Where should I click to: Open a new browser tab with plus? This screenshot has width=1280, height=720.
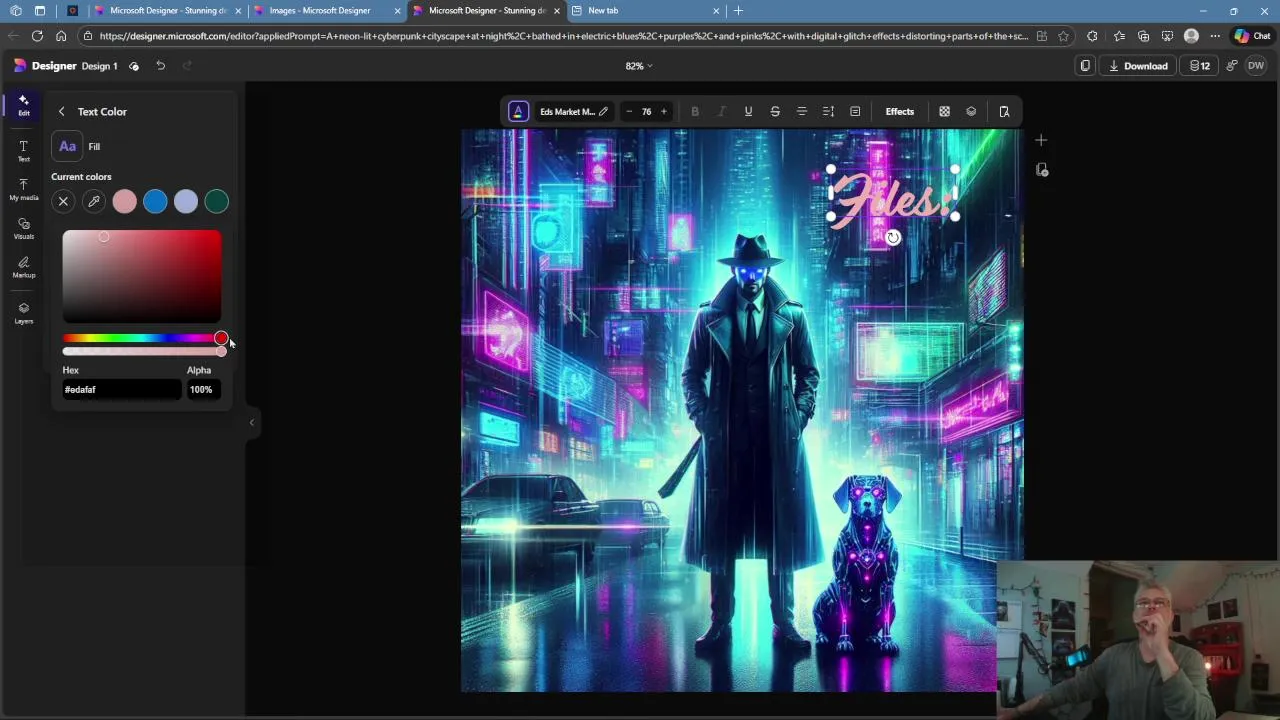coord(738,10)
